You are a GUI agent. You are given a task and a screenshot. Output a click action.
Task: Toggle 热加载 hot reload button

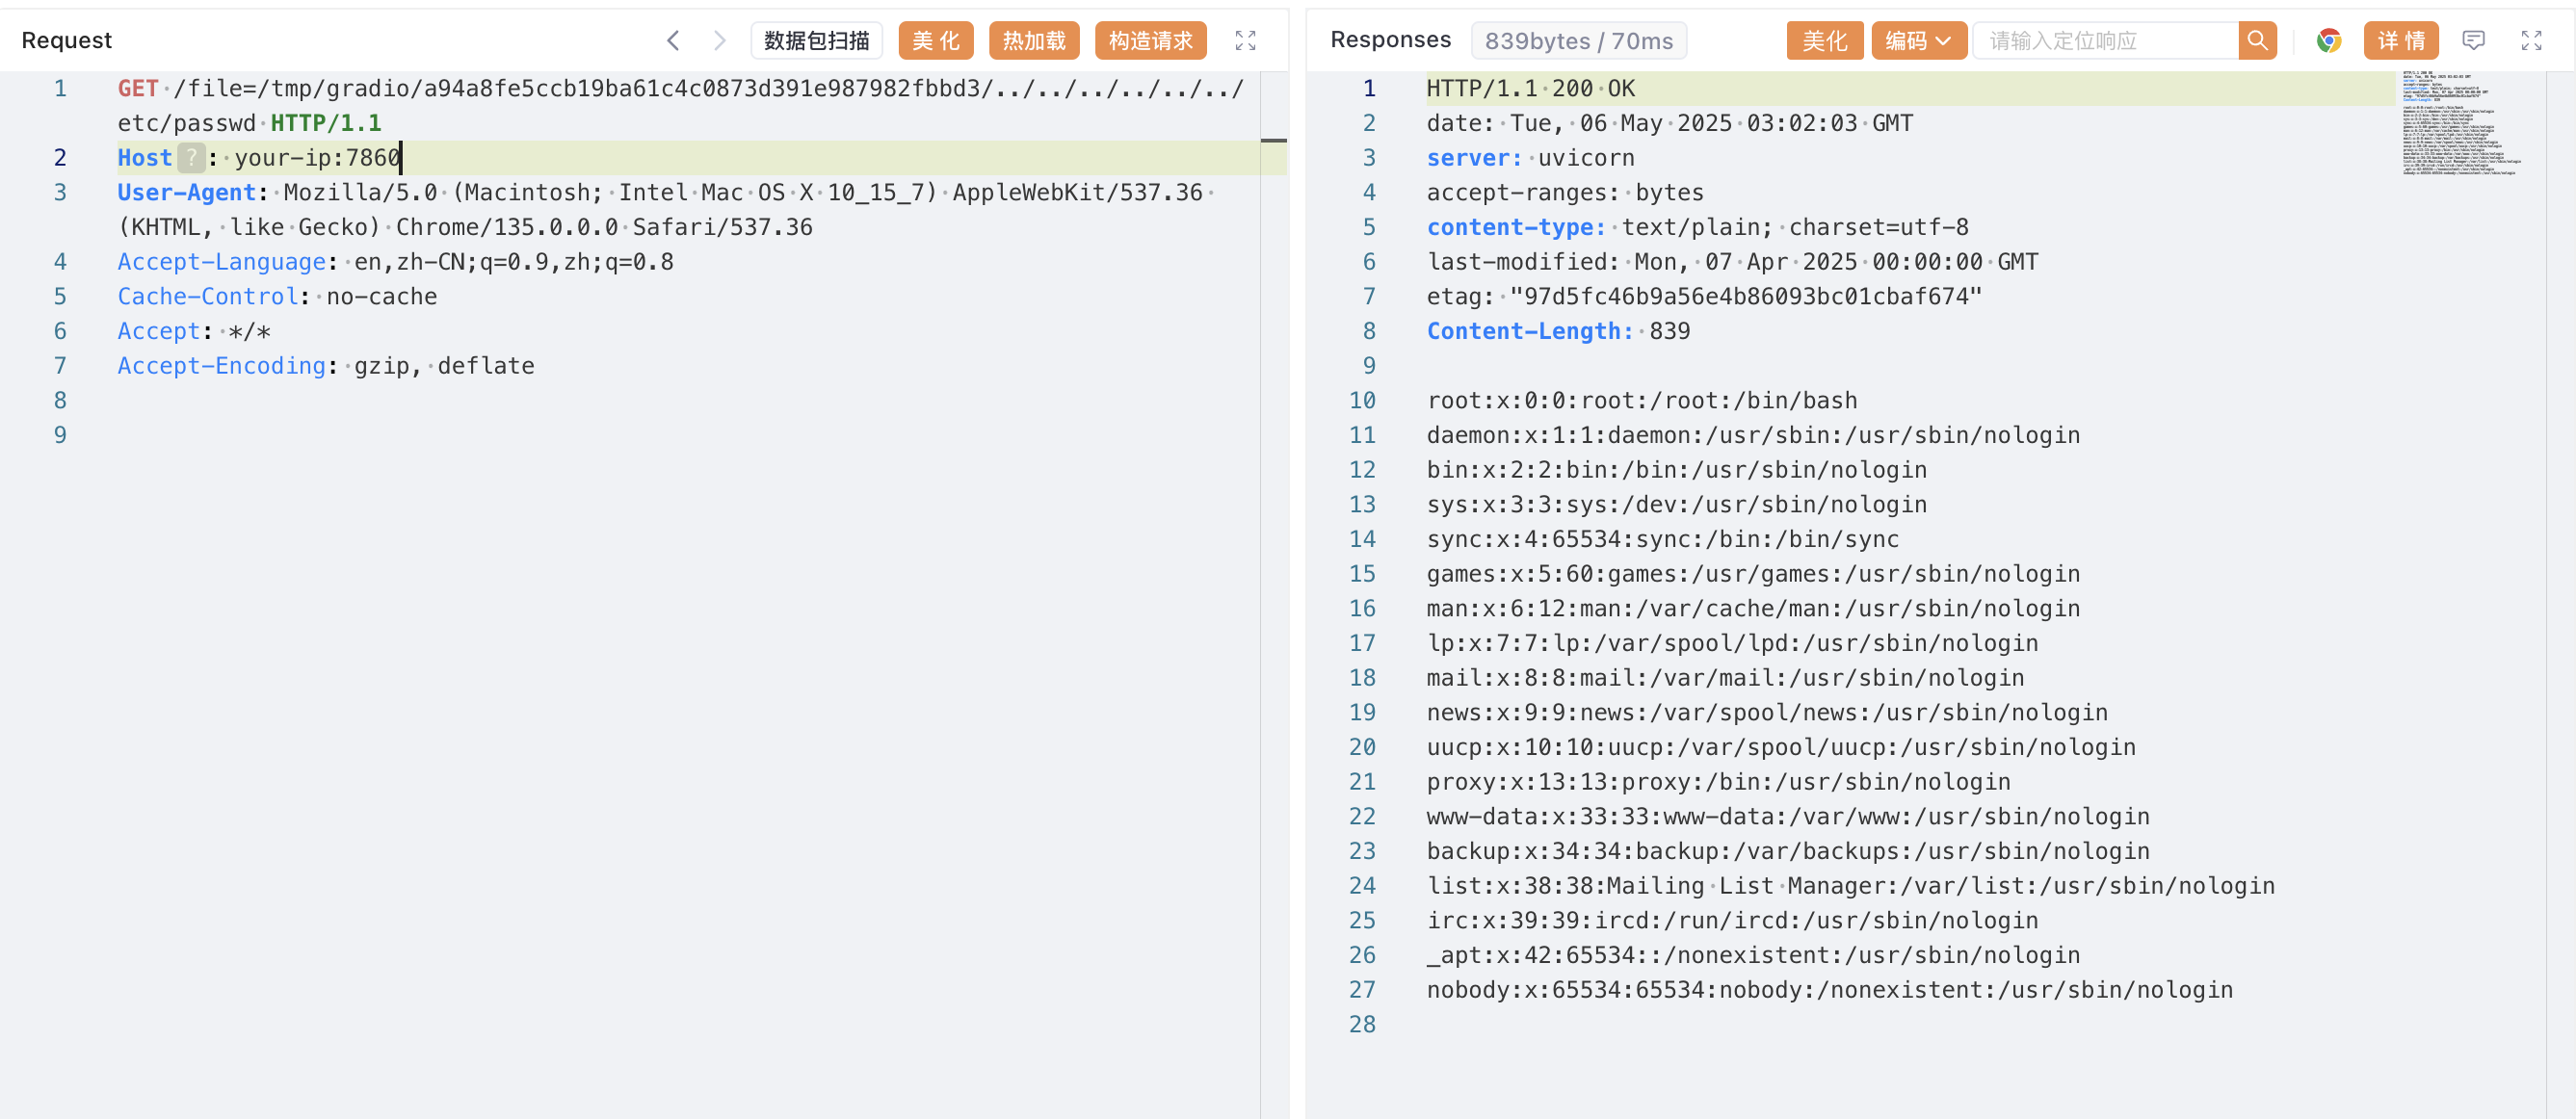pos(1033,40)
